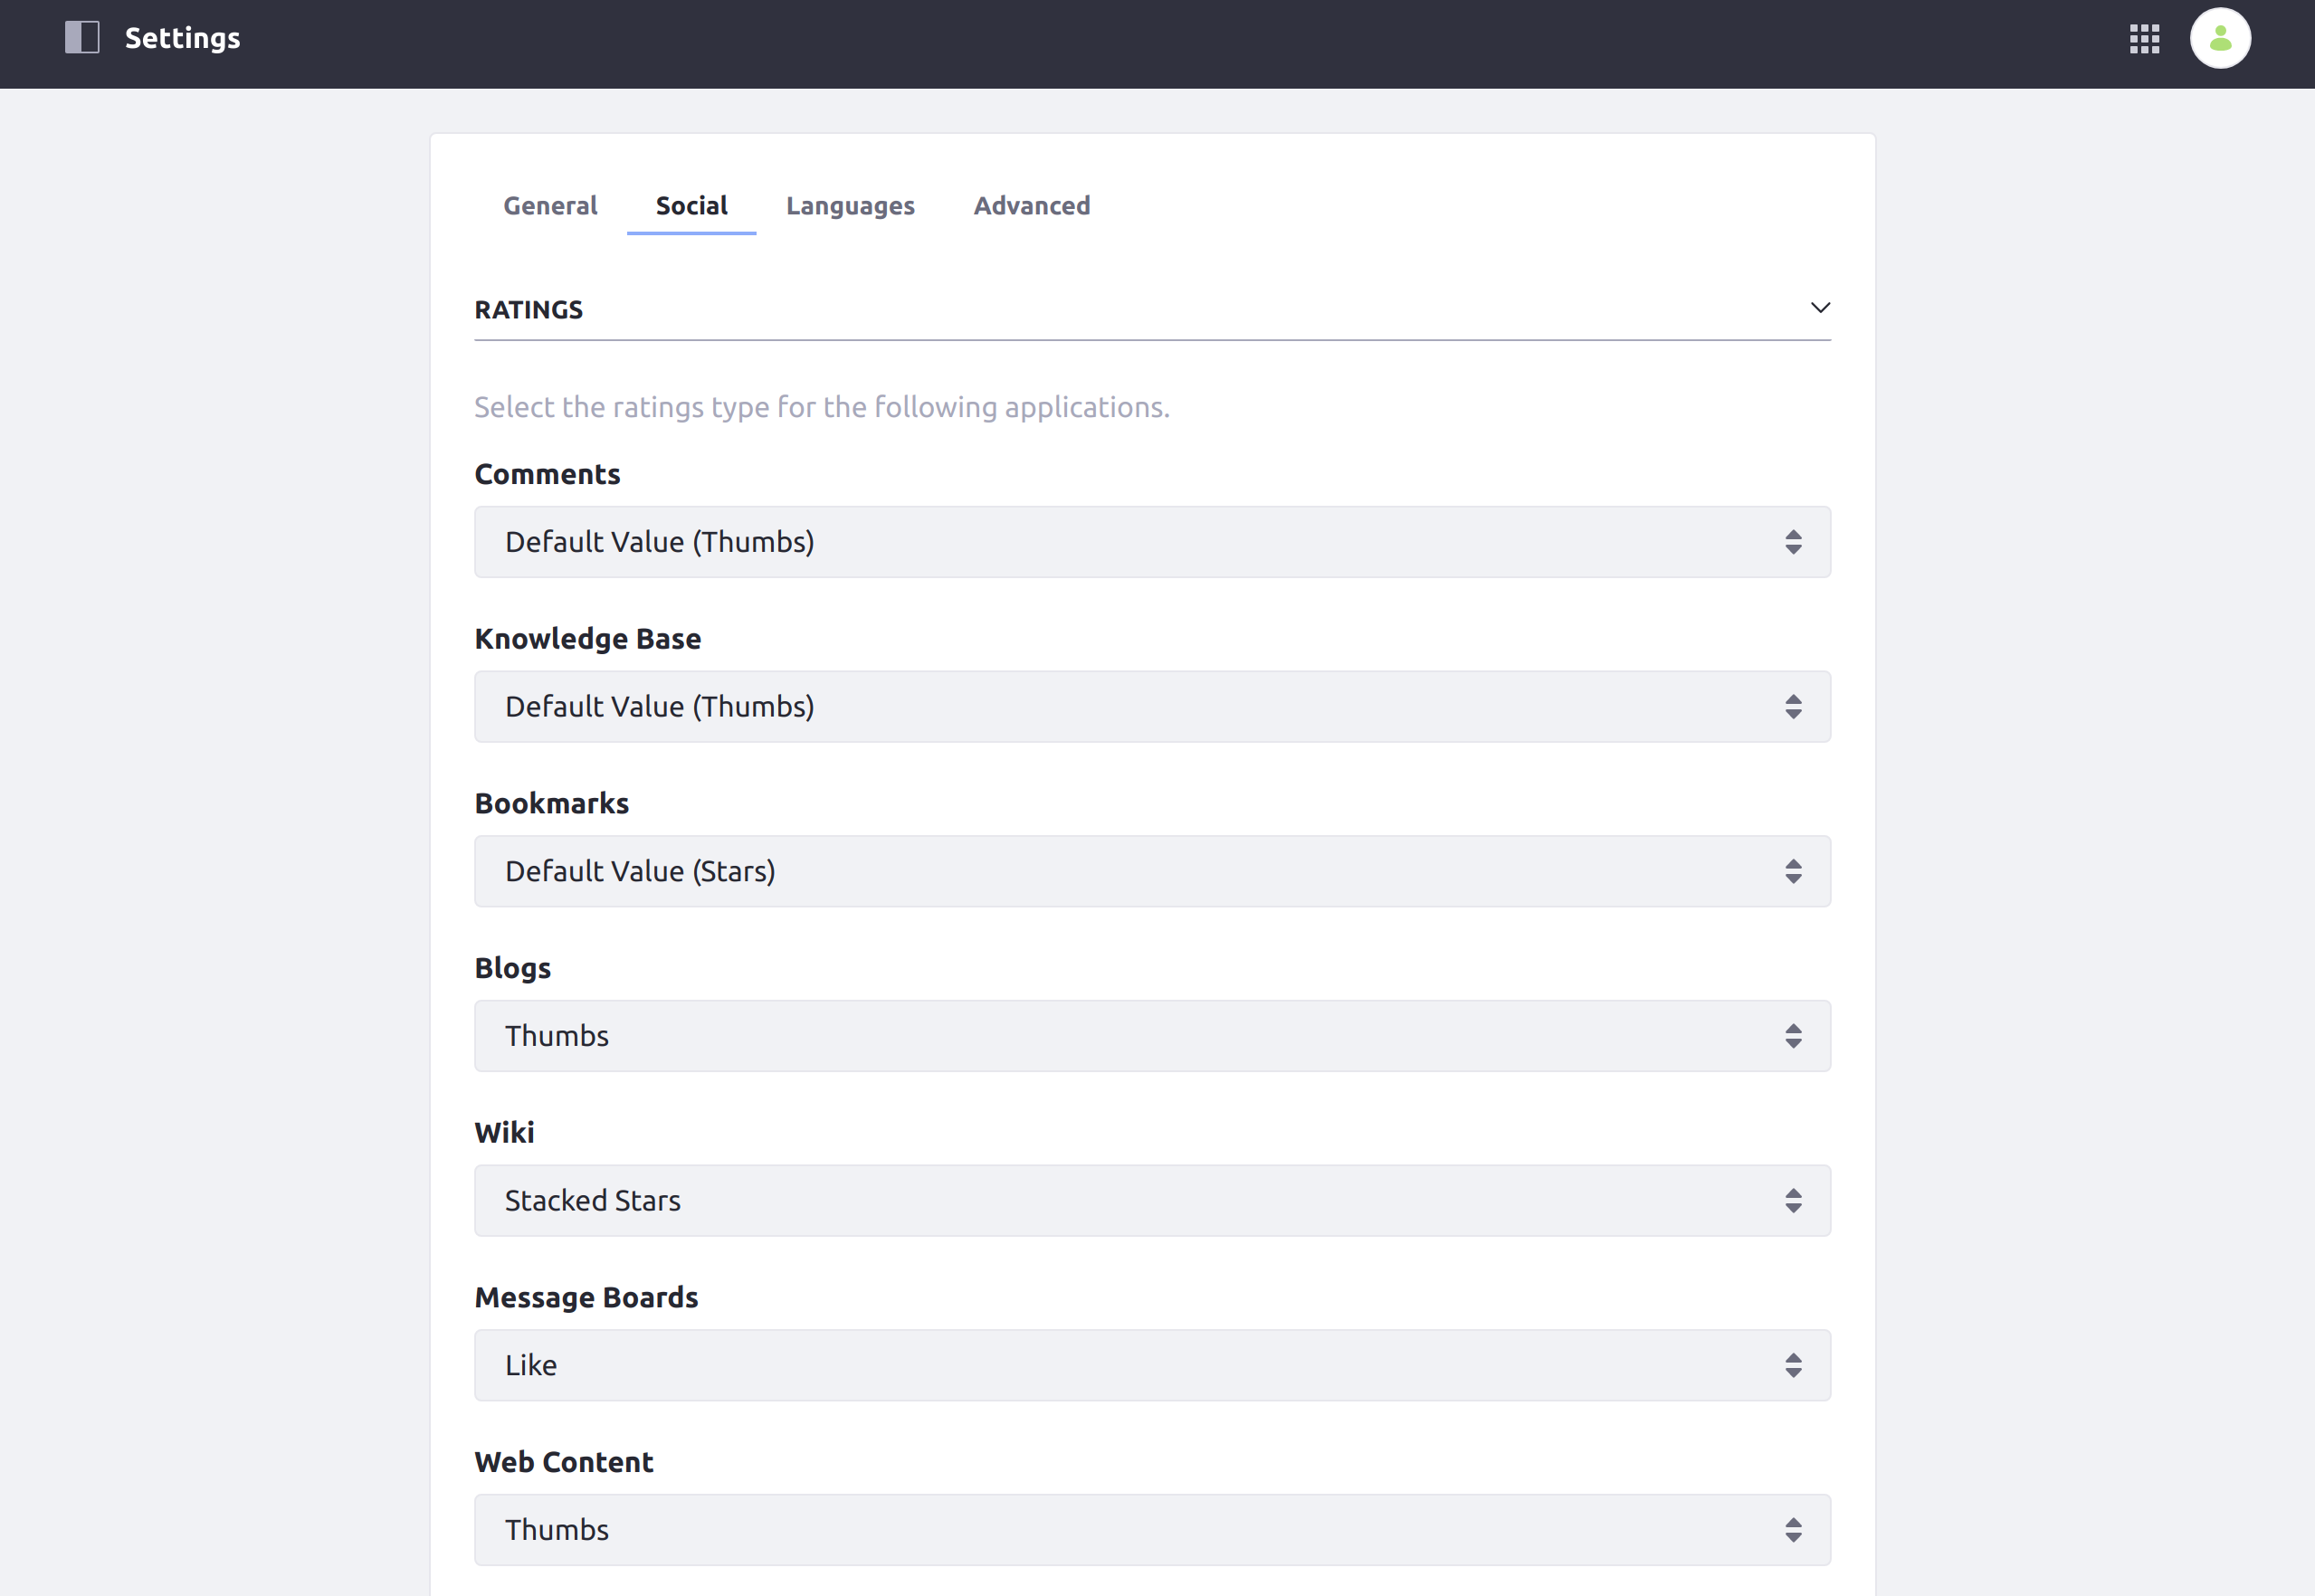The width and height of the screenshot is (2315, 1596).
Task: Click the Social tab to view settings
Action: click(x=691, y=205)
